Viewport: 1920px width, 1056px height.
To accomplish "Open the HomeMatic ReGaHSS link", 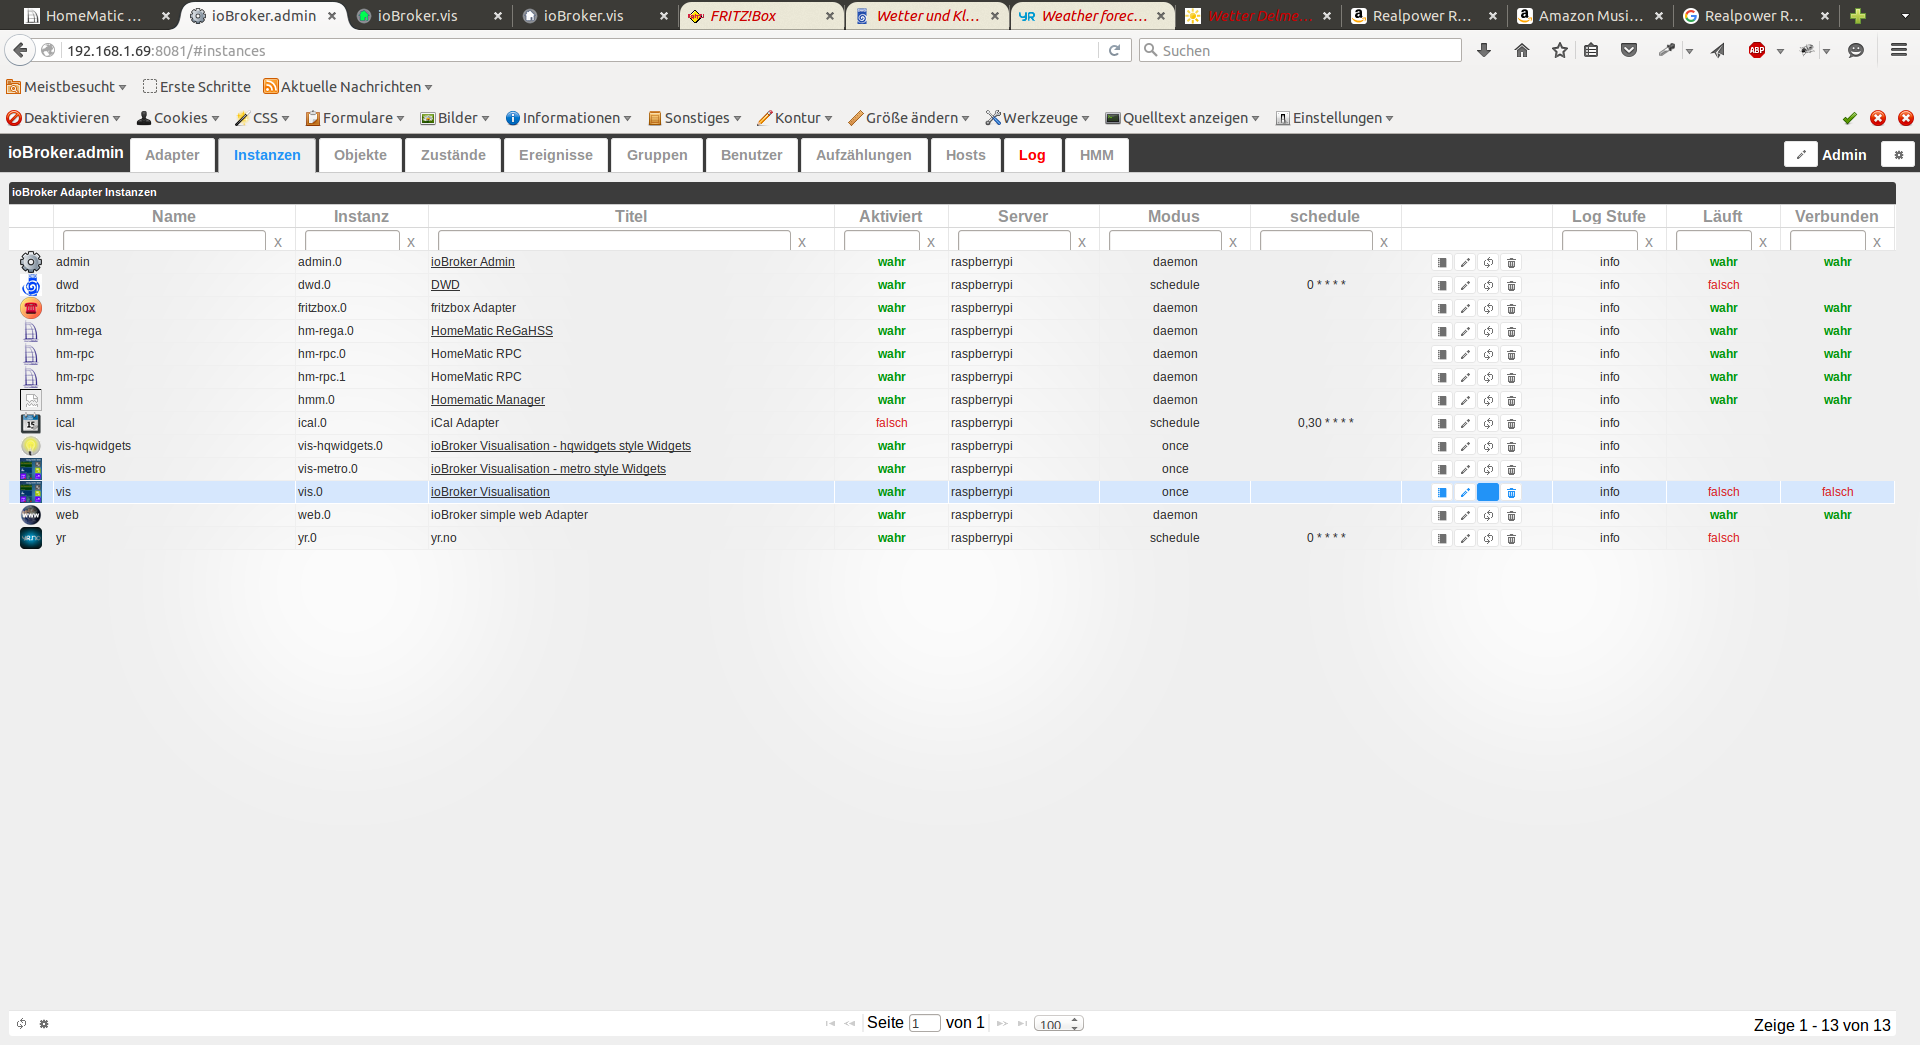I will 492,331.
